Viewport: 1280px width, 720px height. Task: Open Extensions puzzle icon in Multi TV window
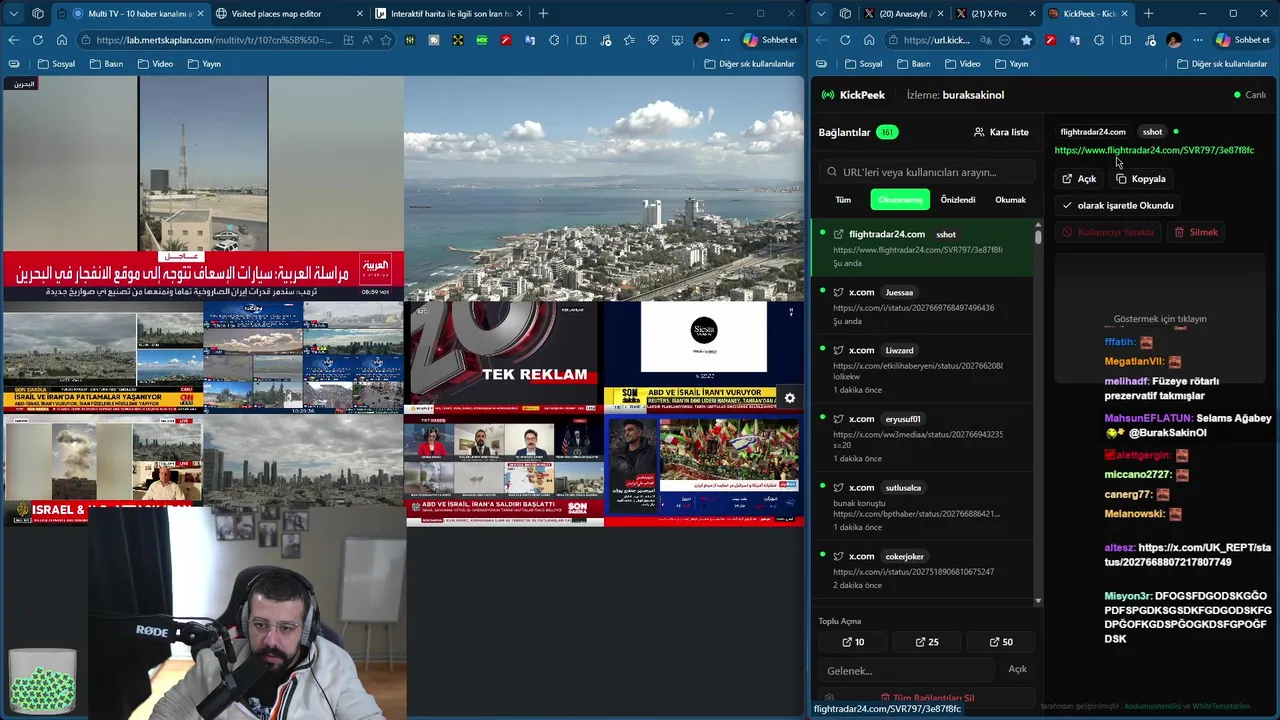pyautogui.click(x=554, y=40)
